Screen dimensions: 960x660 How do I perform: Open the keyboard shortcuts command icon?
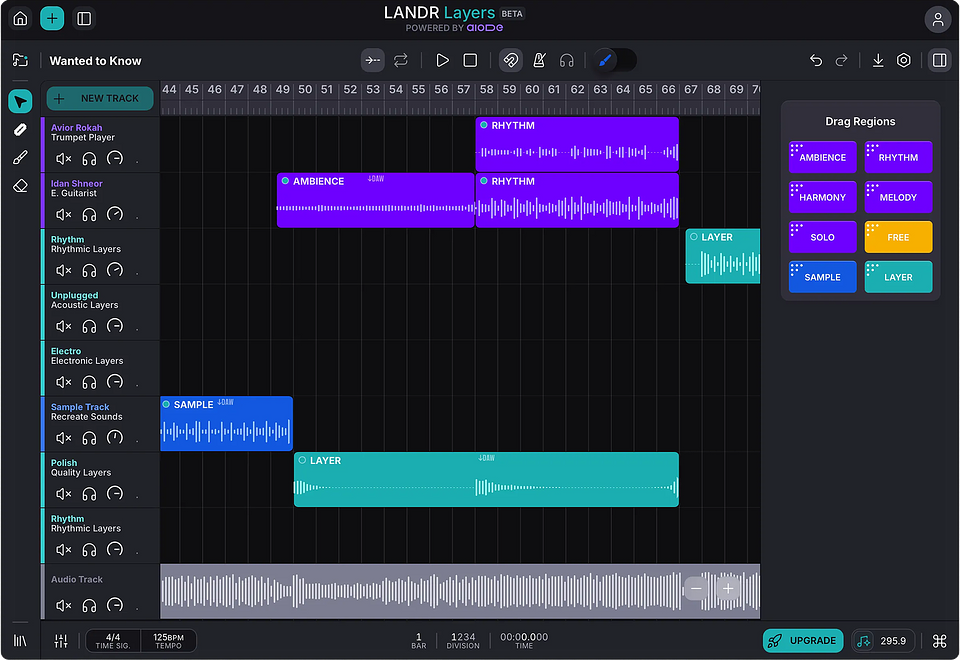click(939, 641)
